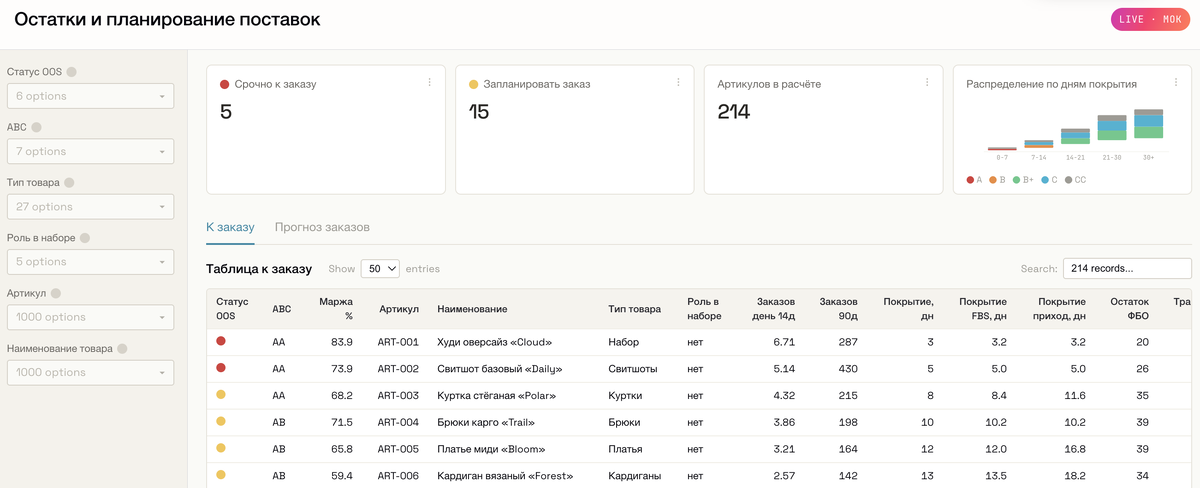The height and width of the screenshot is (488, 1200).
Task: Click info icon beside «Роль в наборе» filter
Action: click(85, 238)
